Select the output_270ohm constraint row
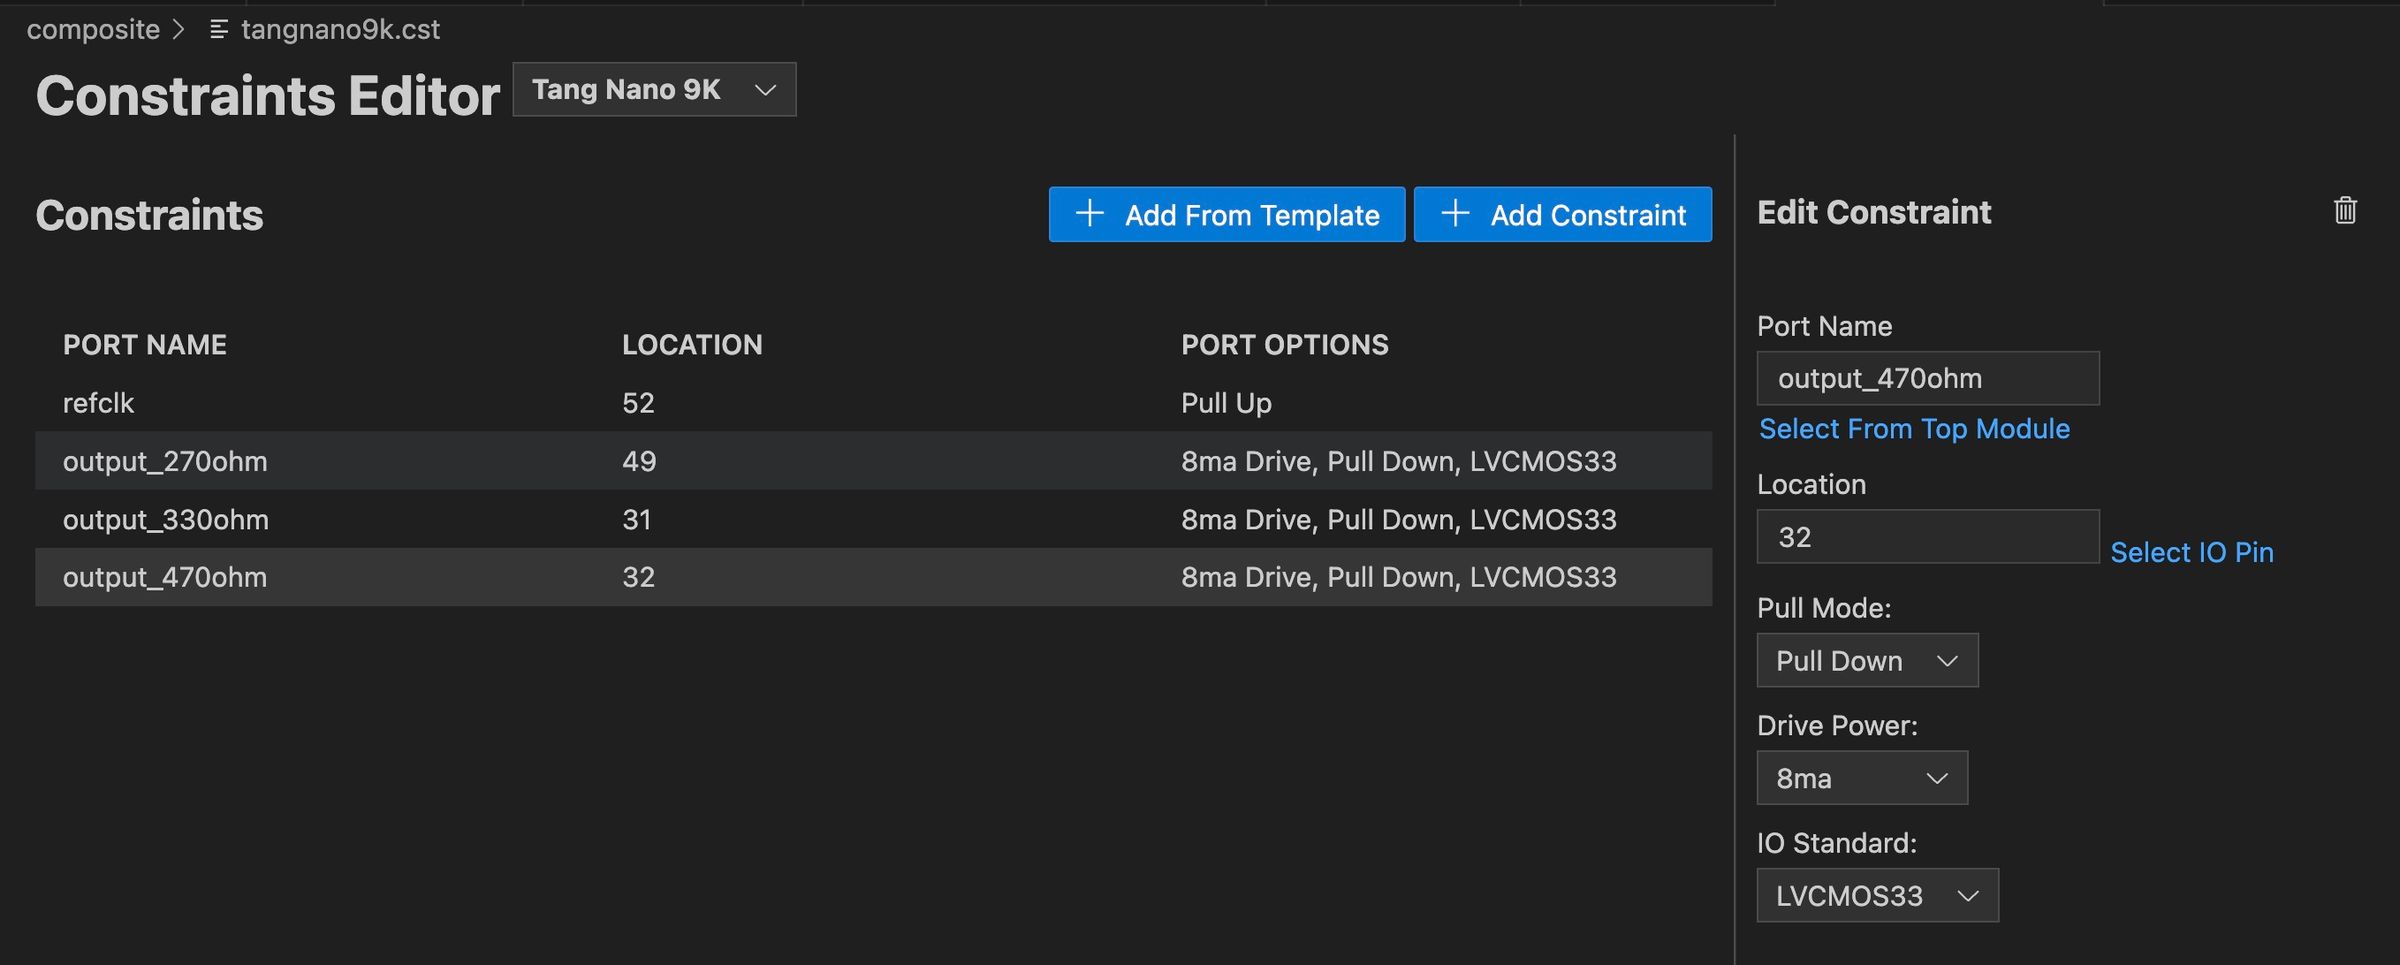Screen dimensions: 2400x965 [x=872, y=461]
